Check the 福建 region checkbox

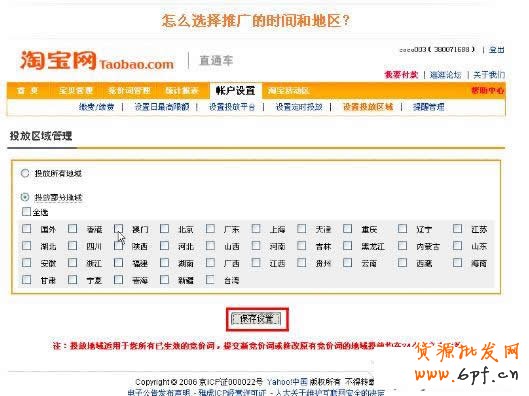pos(118,262)
